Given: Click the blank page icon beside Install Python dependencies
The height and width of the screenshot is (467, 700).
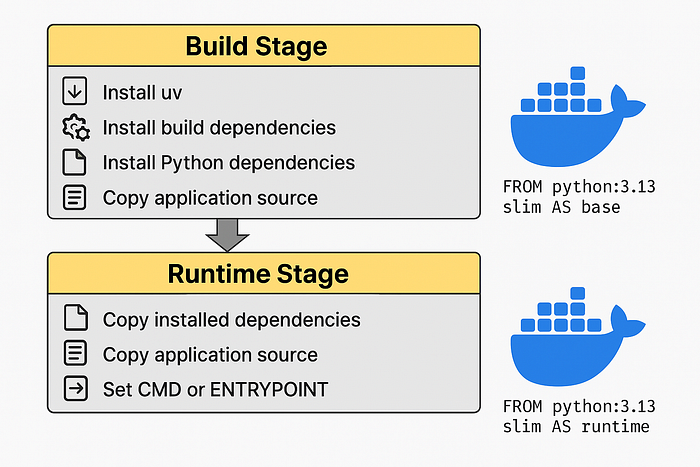Looking at the screenshot, I should click(x=74, y=162).
